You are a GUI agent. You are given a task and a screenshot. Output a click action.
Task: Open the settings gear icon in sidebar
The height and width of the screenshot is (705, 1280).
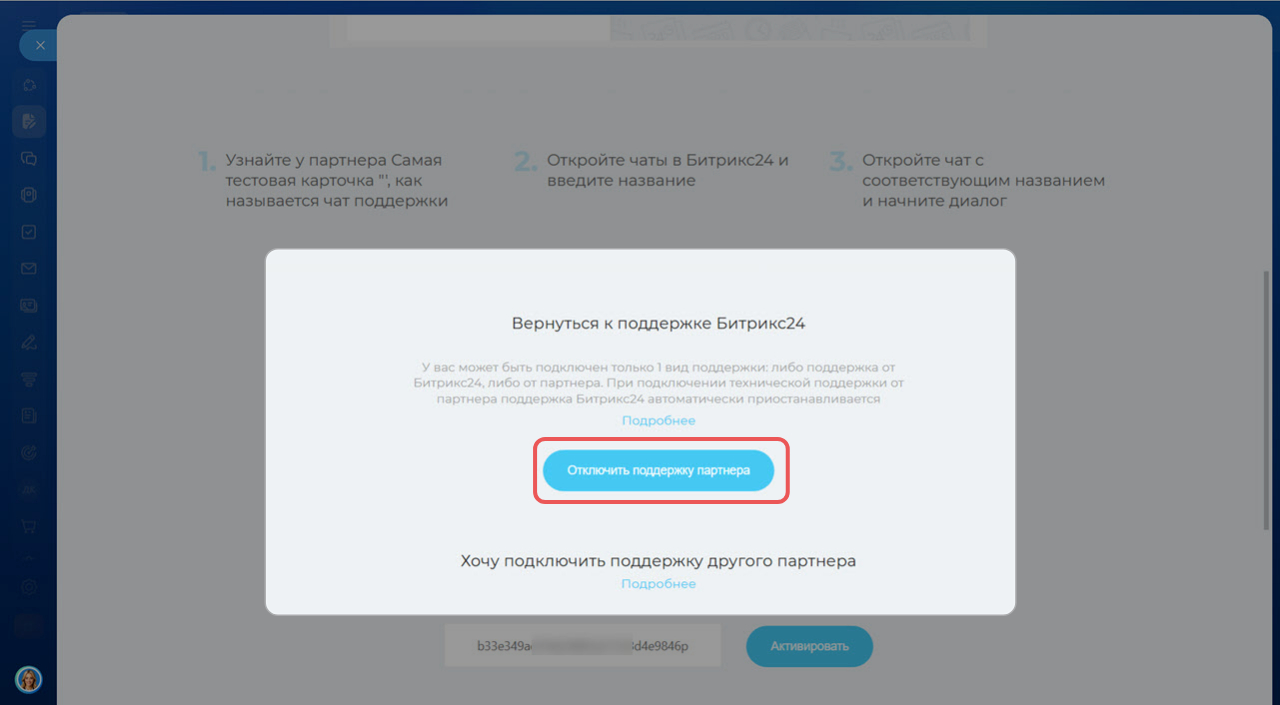(x=29, y=587)
